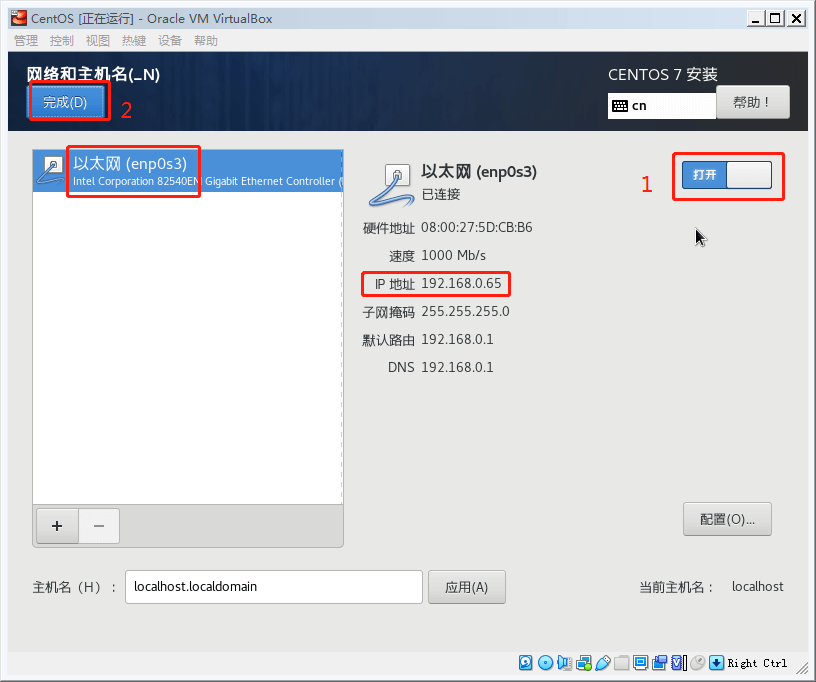Click the hard disk activity status icon
The width and height of the screenshot is (816, 682).
[x=526, y=663]
